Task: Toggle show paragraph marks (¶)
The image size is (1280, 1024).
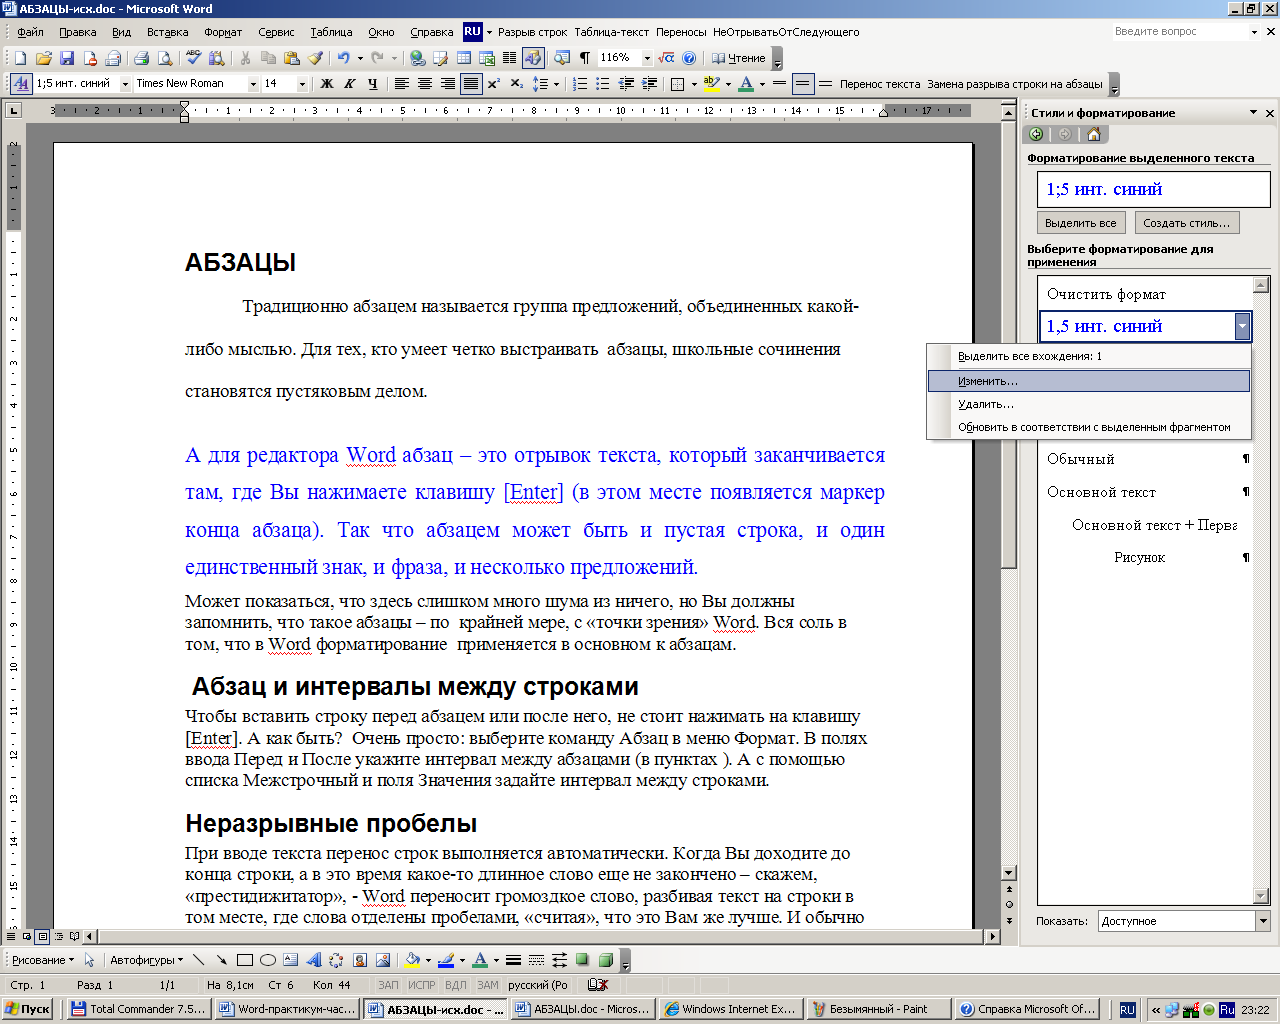Action: tap(584, 58)
